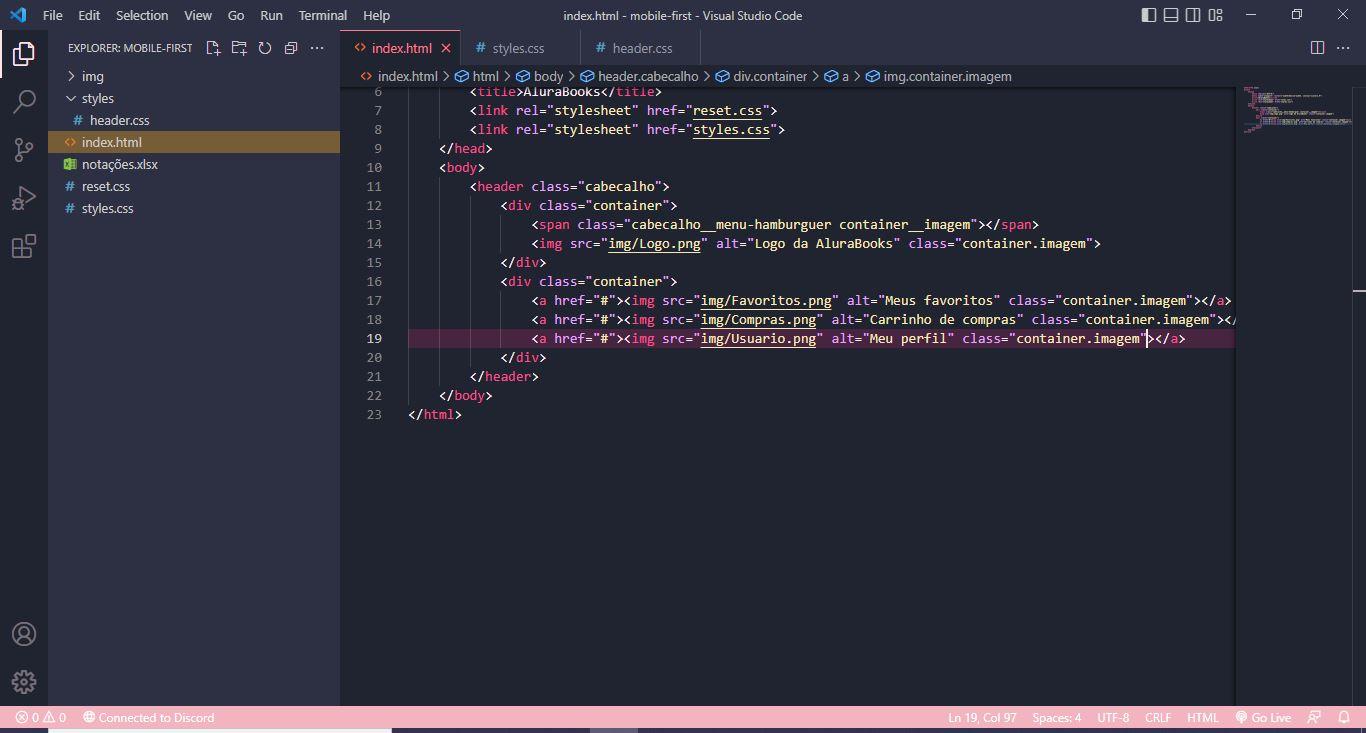
Task: Open header.css in the file tree
Action: click(194, 120)
